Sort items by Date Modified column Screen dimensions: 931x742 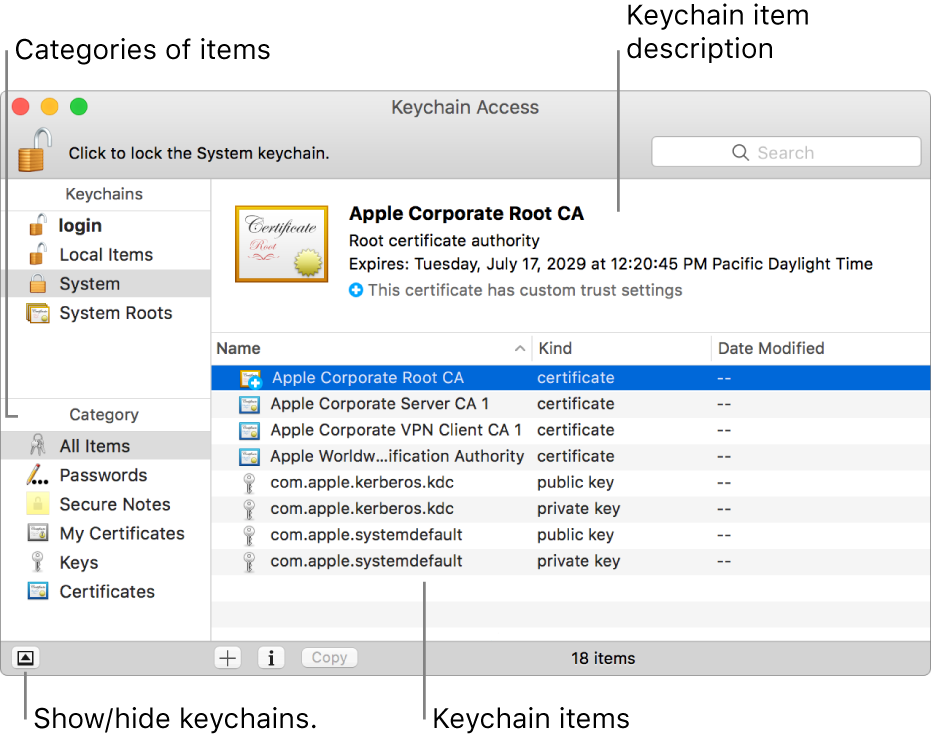click(821, 348)
